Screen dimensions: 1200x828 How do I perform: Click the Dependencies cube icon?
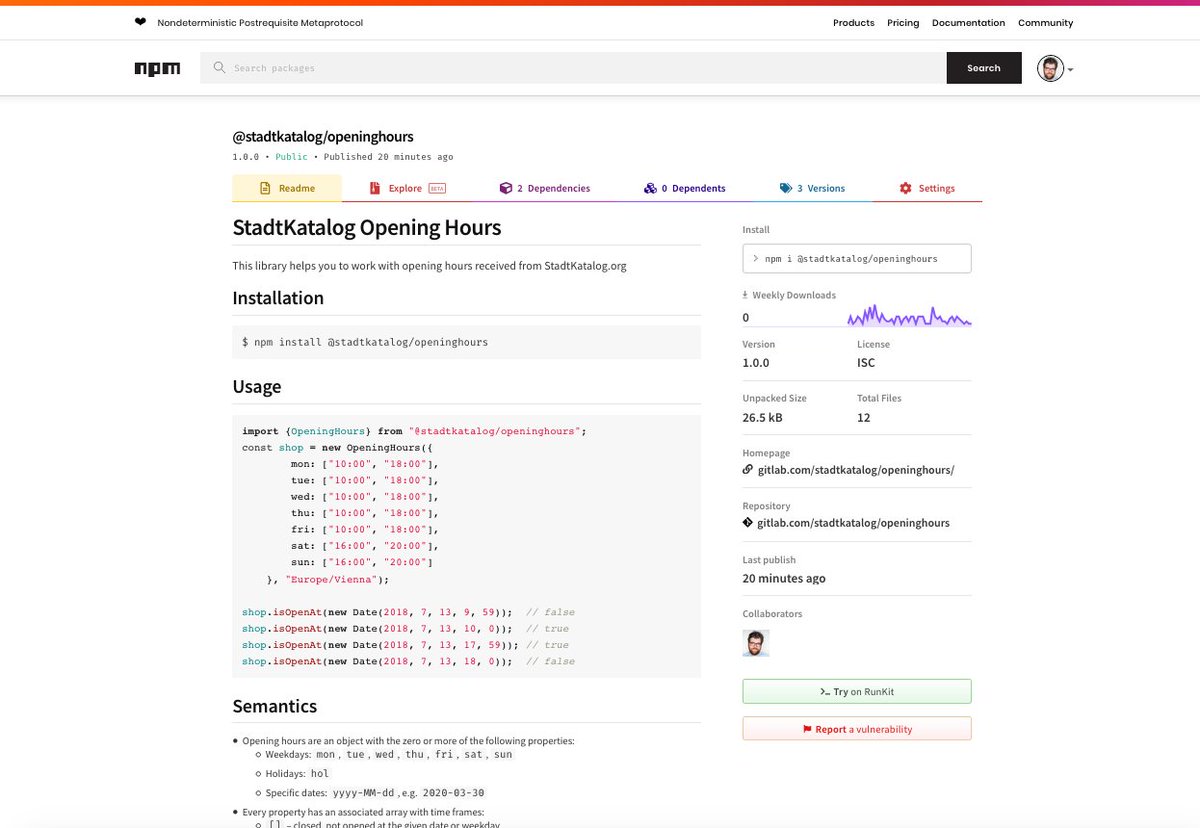tap(506, 188)
